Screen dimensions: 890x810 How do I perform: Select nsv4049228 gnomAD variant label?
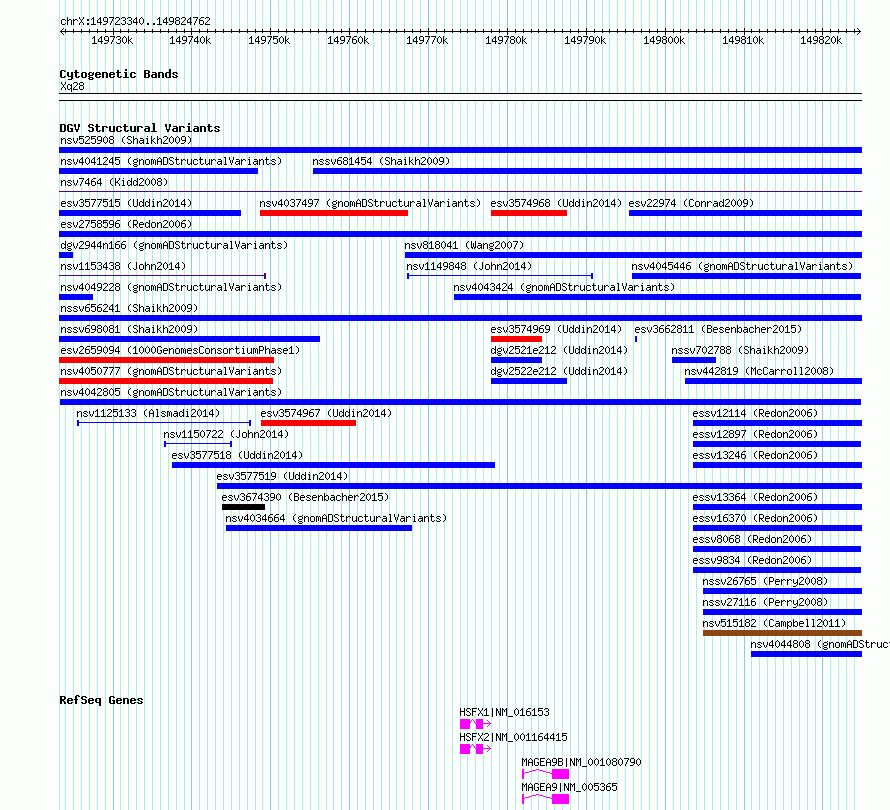point(171,287)
